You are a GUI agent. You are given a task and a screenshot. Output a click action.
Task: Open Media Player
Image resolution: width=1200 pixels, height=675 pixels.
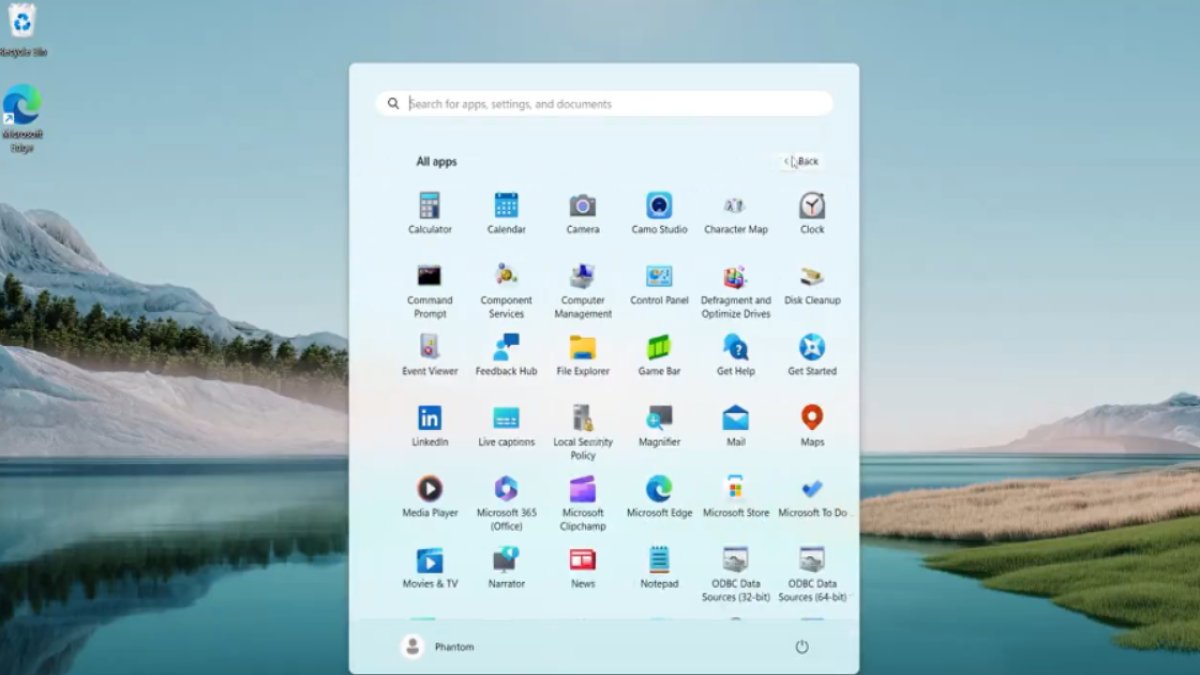430,497
